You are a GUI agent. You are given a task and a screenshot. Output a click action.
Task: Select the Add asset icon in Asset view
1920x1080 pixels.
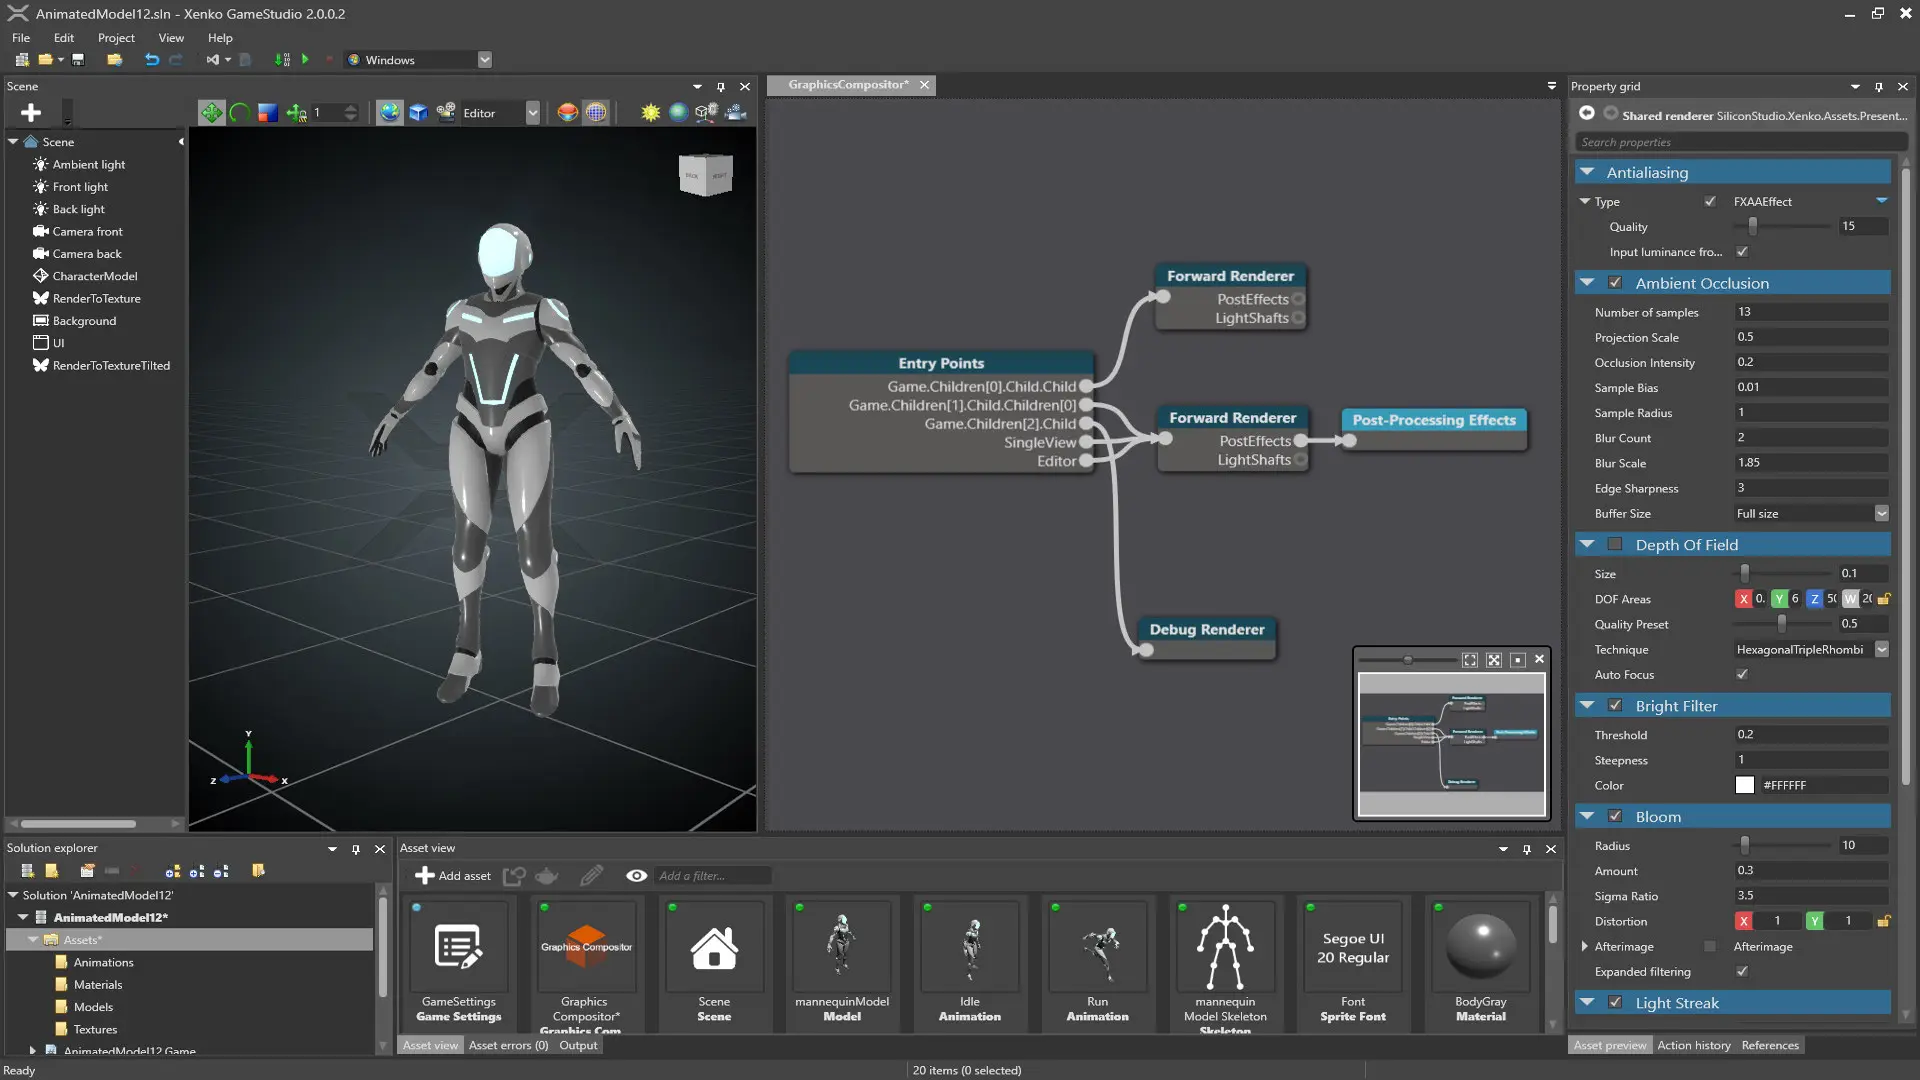pos(422,874)
